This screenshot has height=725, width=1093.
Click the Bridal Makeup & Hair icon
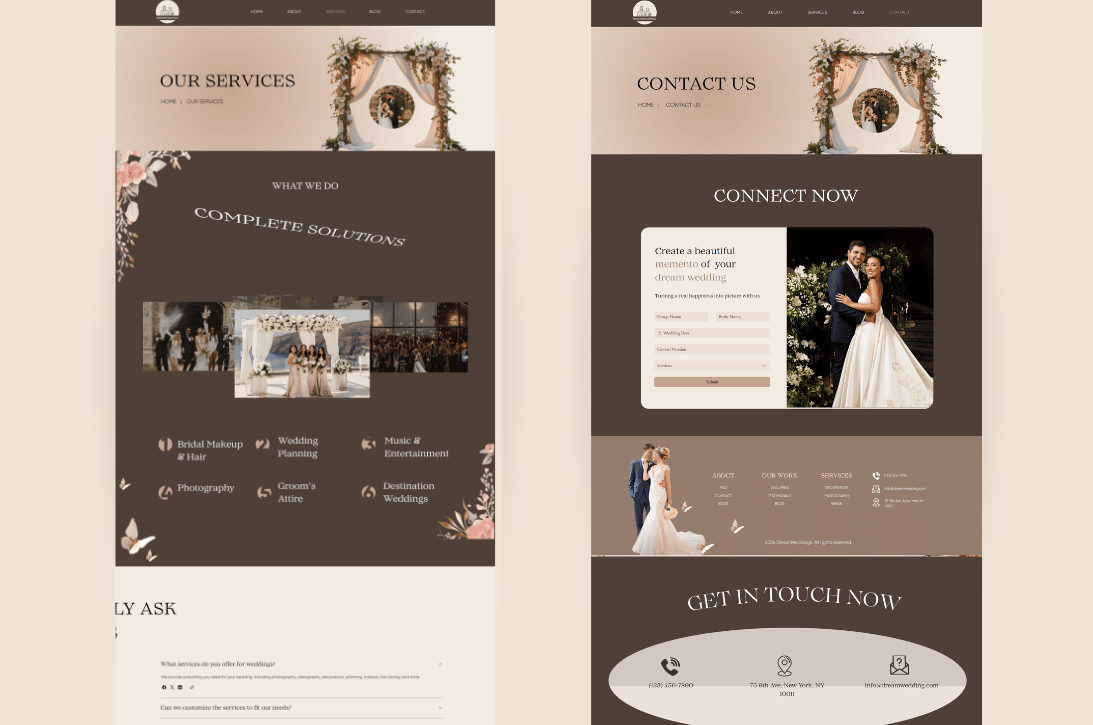point(165,444)
